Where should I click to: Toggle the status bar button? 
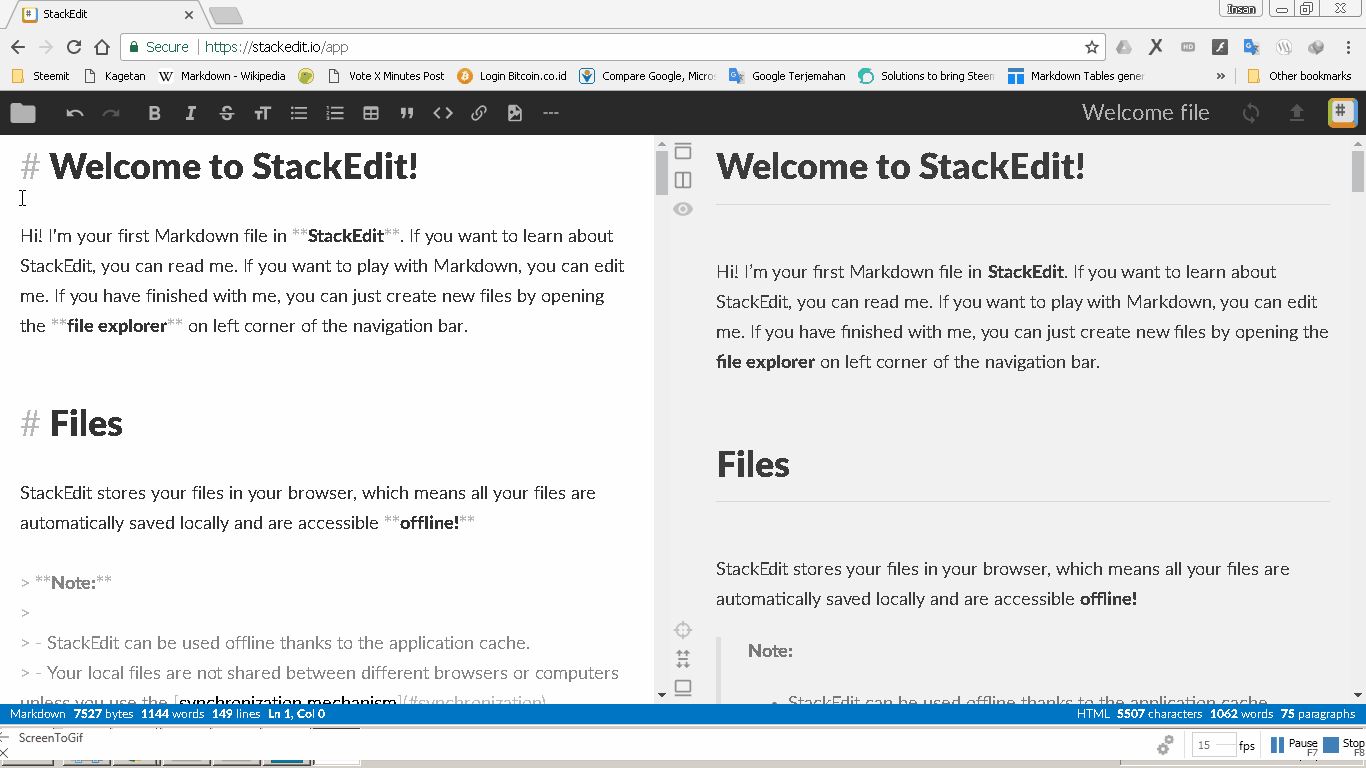point(683,688)
